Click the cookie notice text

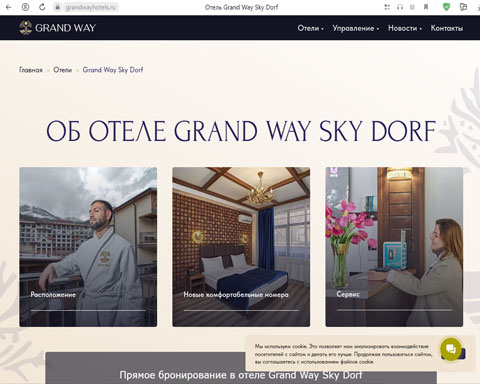coord(343,354)
